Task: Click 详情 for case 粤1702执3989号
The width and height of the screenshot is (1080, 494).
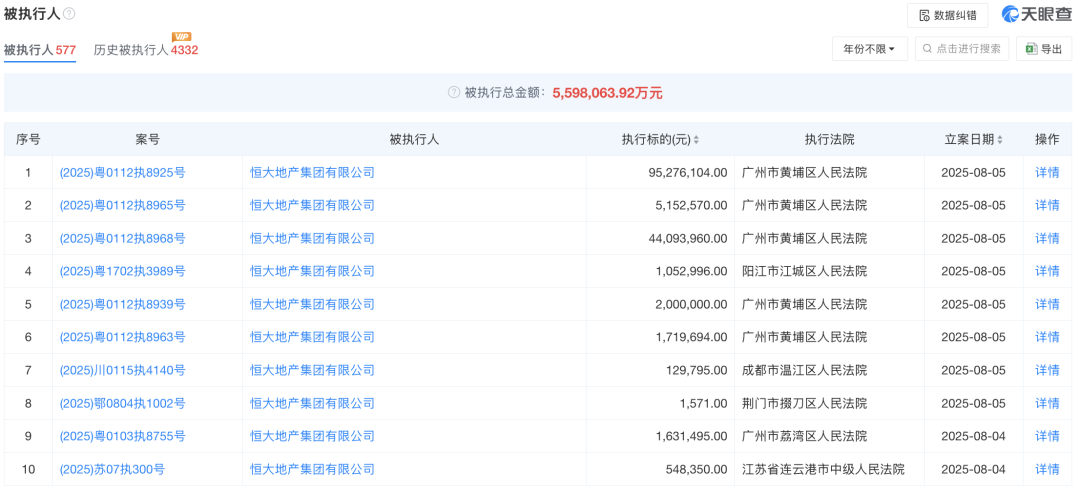Action: pyautogui.click(x=1047, y=271)
